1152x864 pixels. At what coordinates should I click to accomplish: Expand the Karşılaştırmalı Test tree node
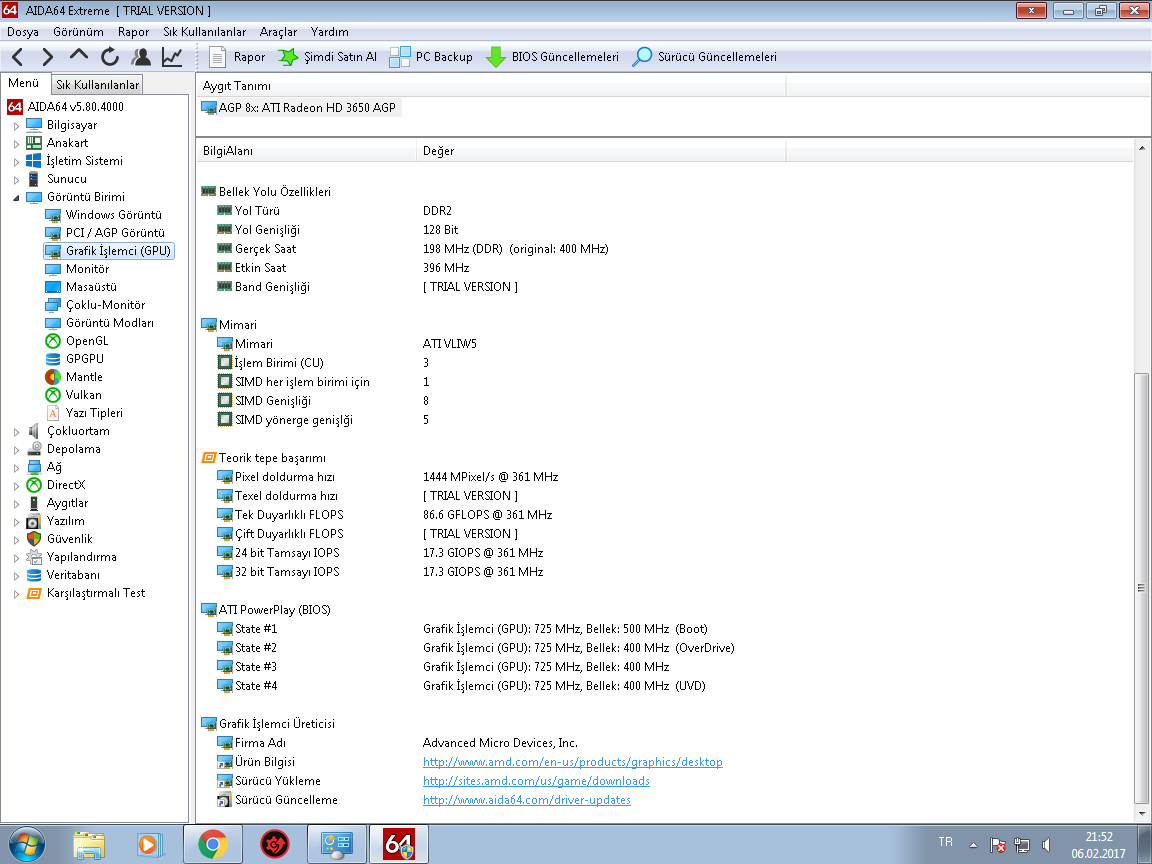(x=16, y=594)
